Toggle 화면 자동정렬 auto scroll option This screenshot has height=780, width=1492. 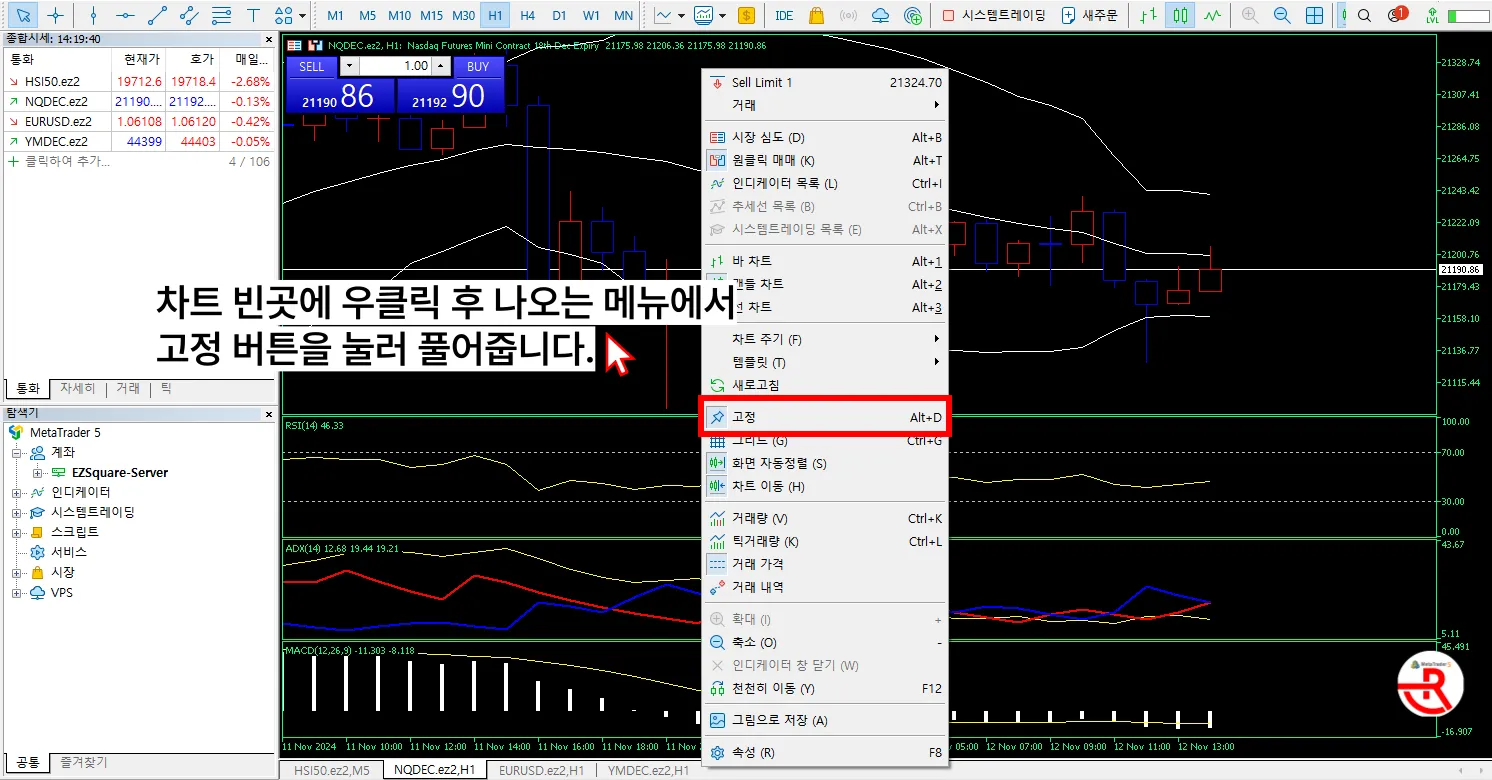[x=825, y=464]
